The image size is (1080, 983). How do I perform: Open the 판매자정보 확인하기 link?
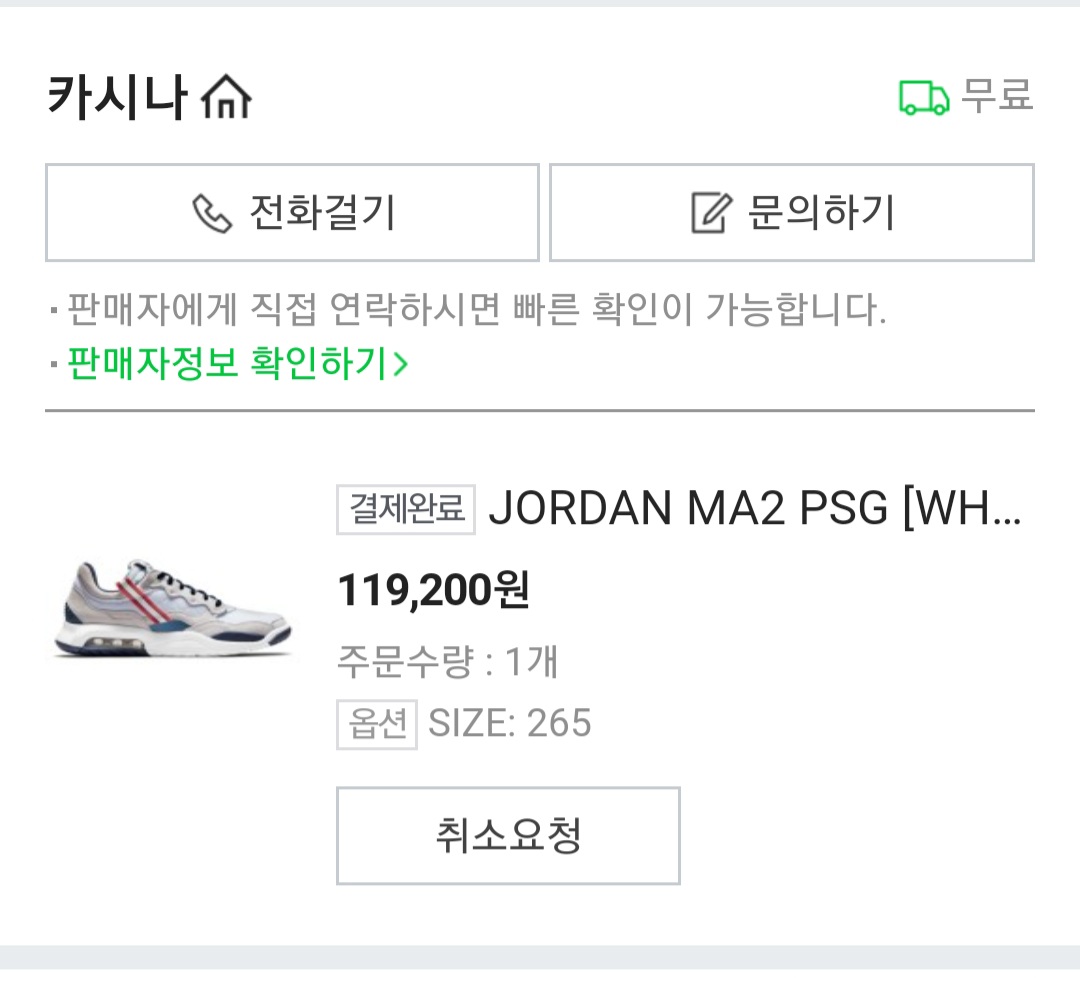click(x=226, y=363)
